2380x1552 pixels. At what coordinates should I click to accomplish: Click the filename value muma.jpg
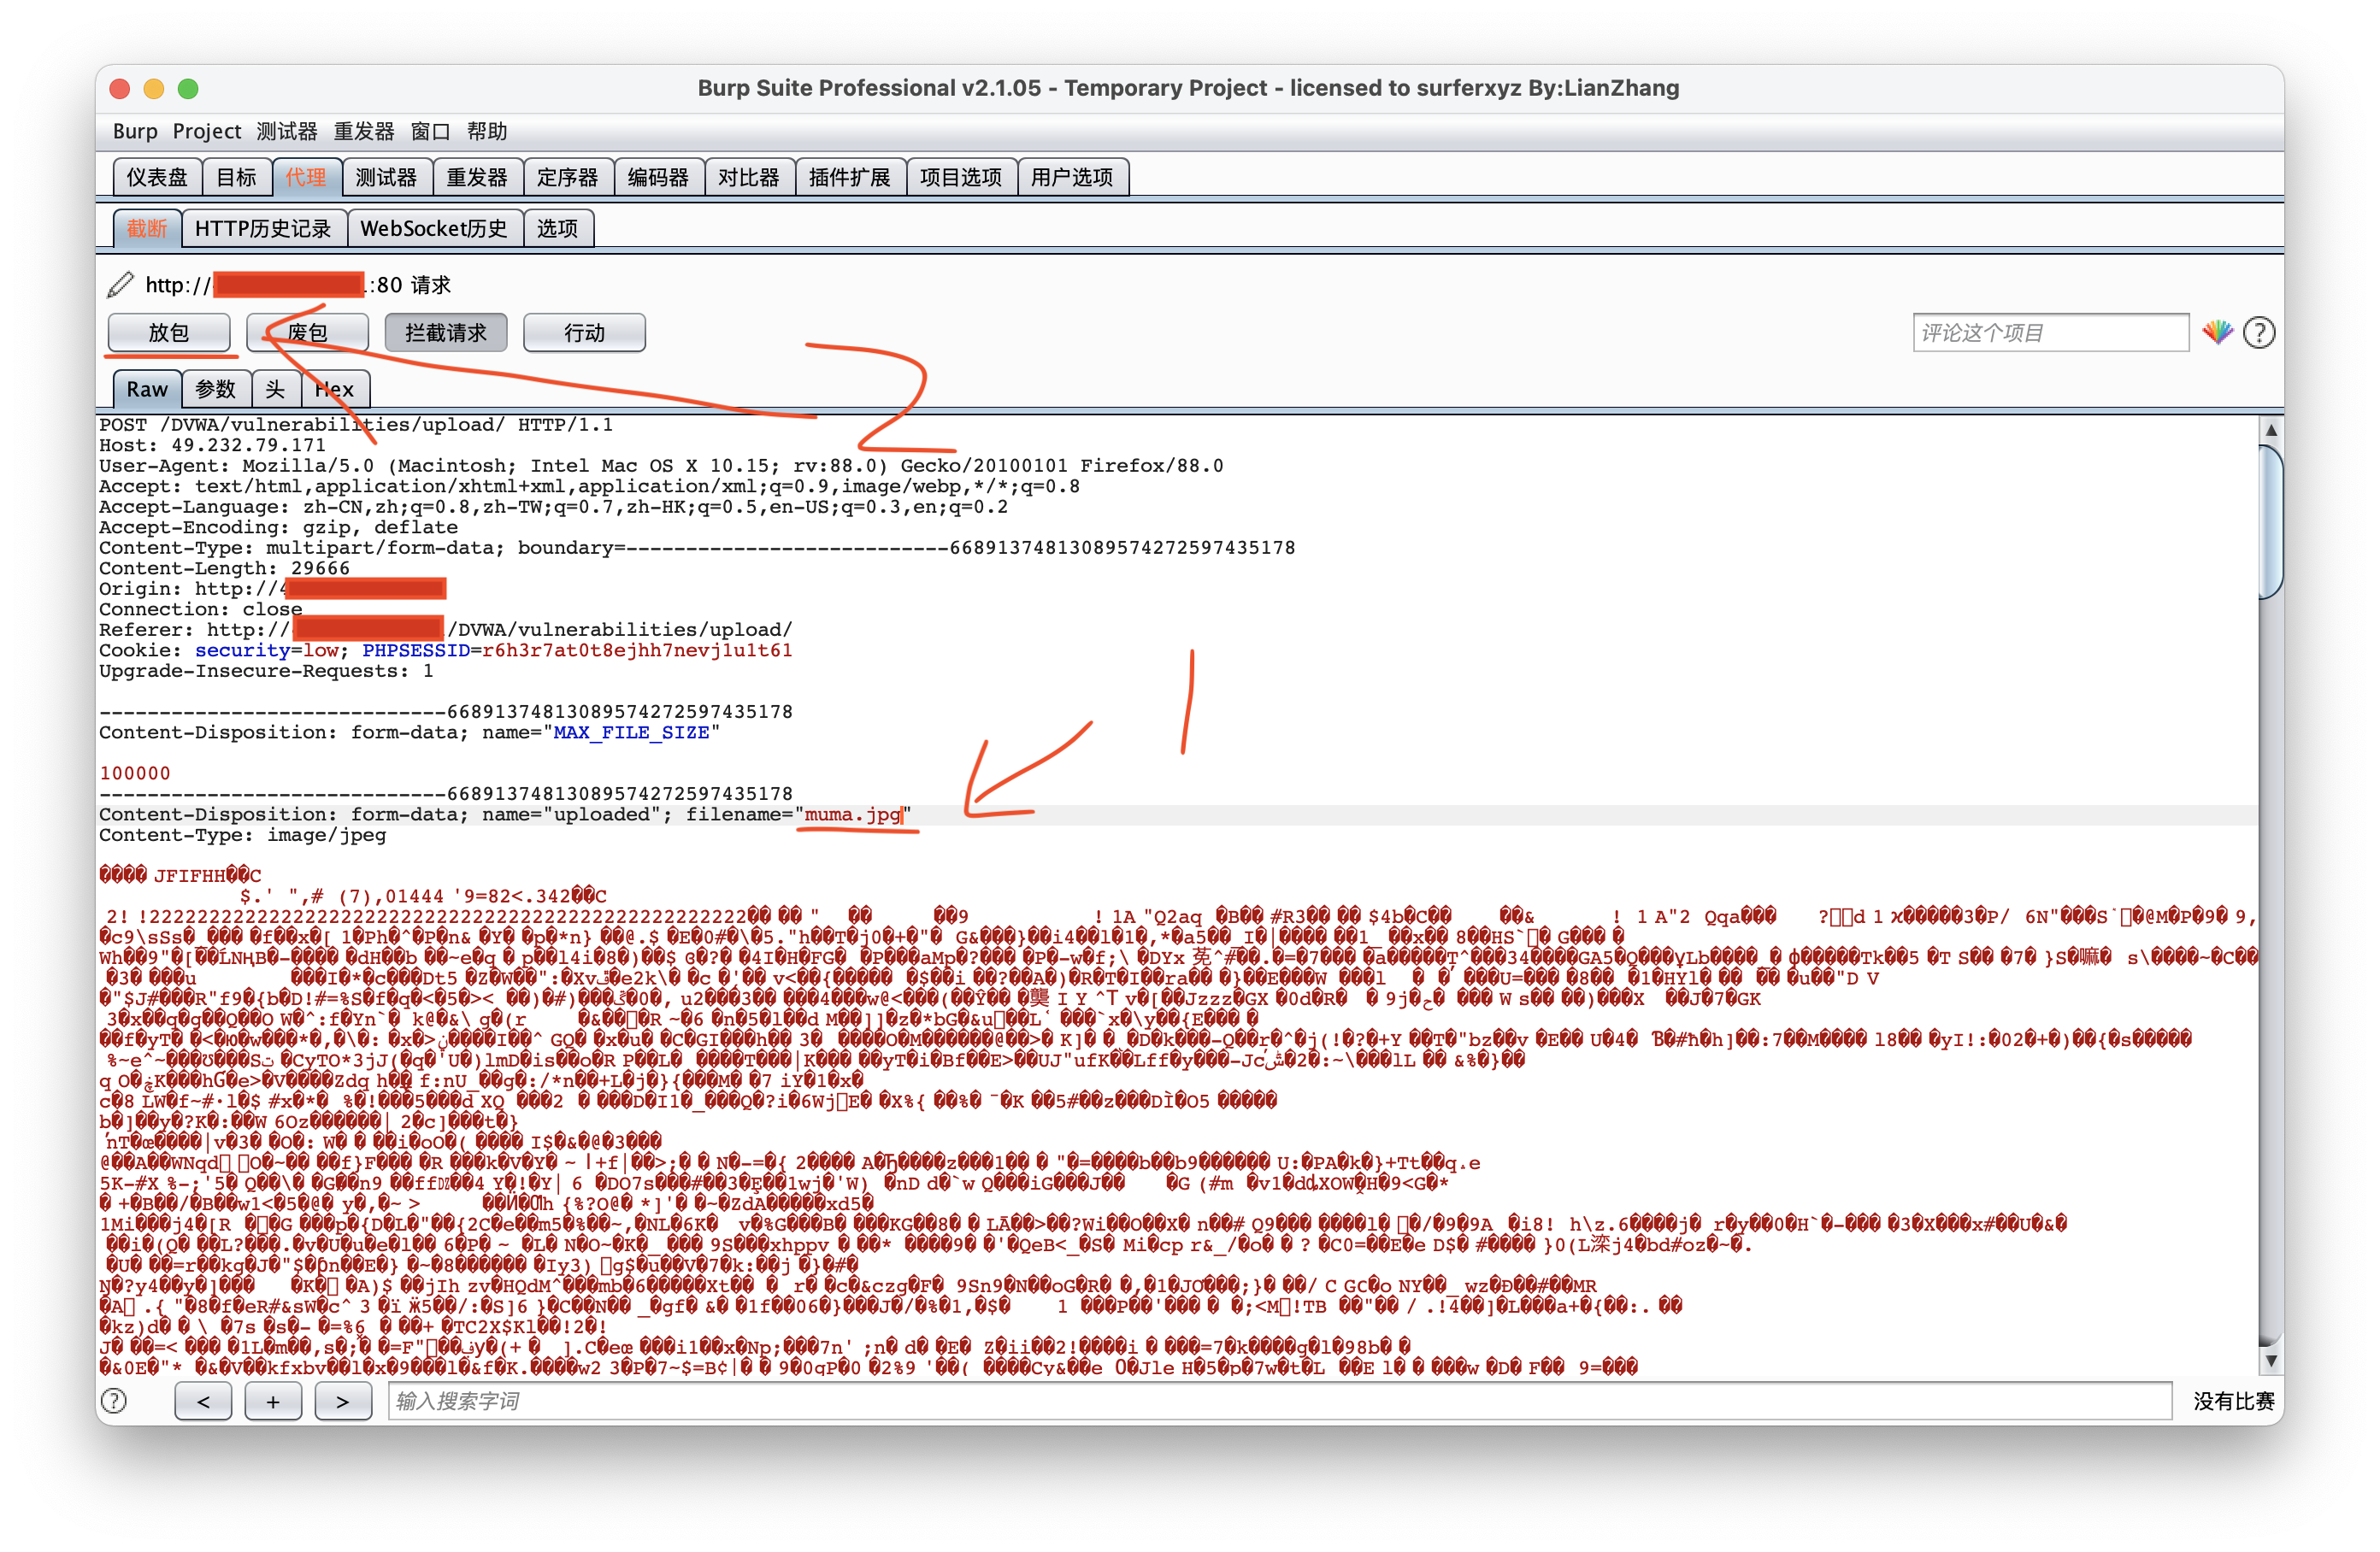coord(852,814)
